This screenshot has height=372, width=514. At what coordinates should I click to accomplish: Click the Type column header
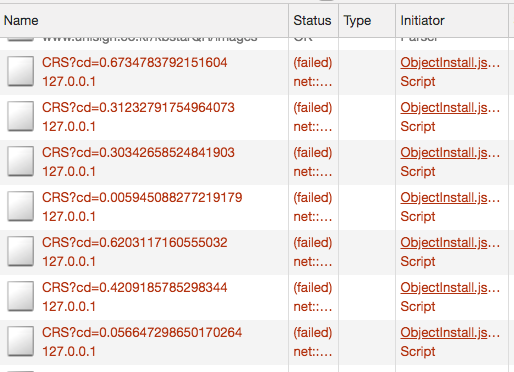(x=367, y=21)
